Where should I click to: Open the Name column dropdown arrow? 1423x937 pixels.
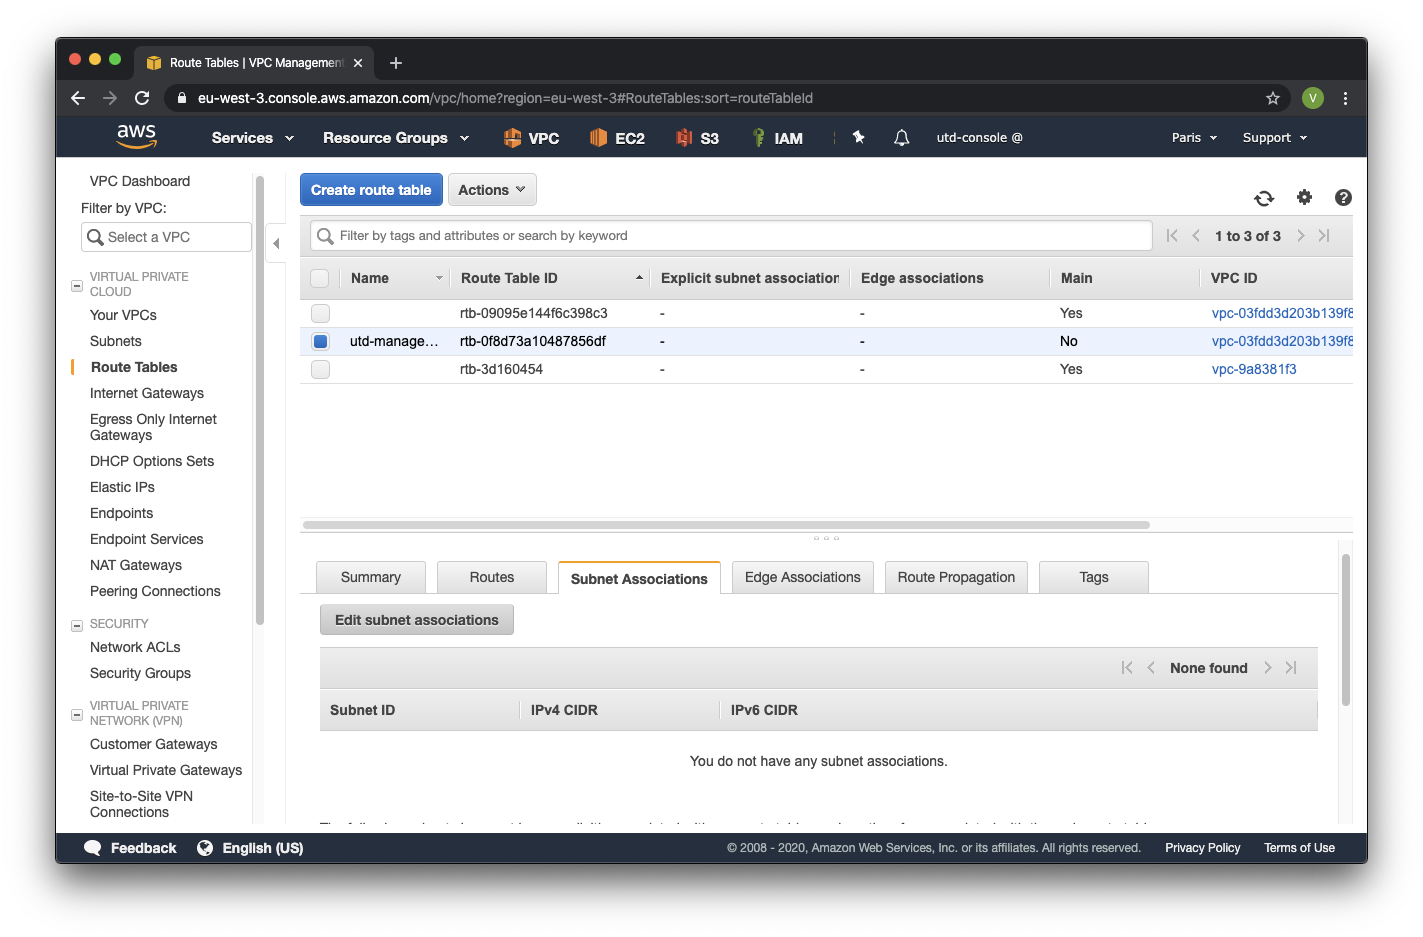439,278
